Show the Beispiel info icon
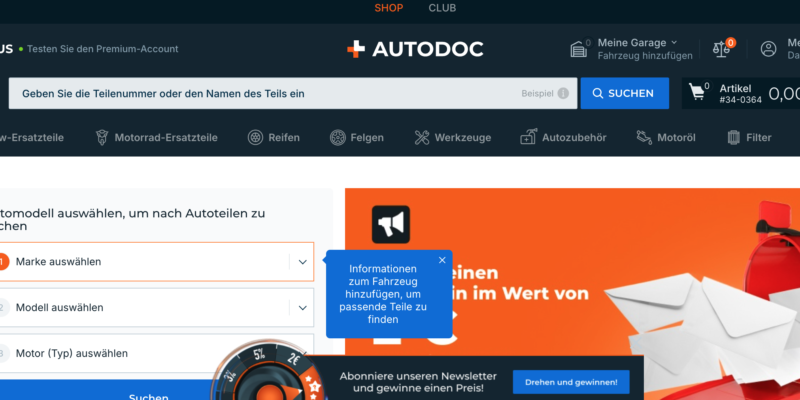The image size is (800, 400). (x=563, y=93)
